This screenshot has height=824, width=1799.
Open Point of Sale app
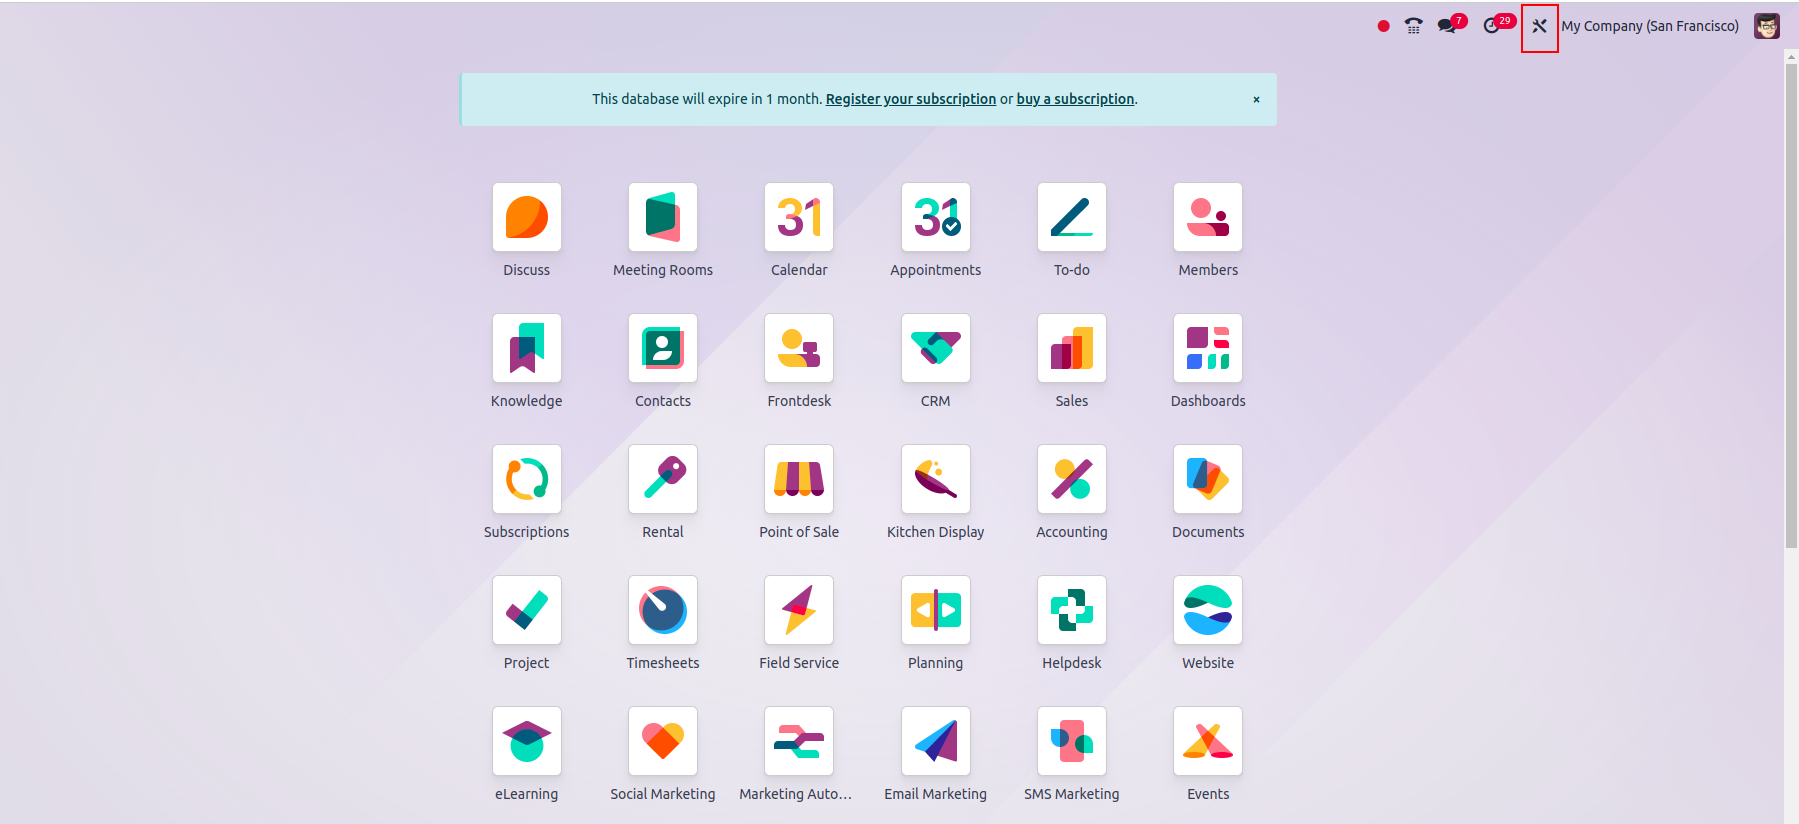[x=798, y=480]
